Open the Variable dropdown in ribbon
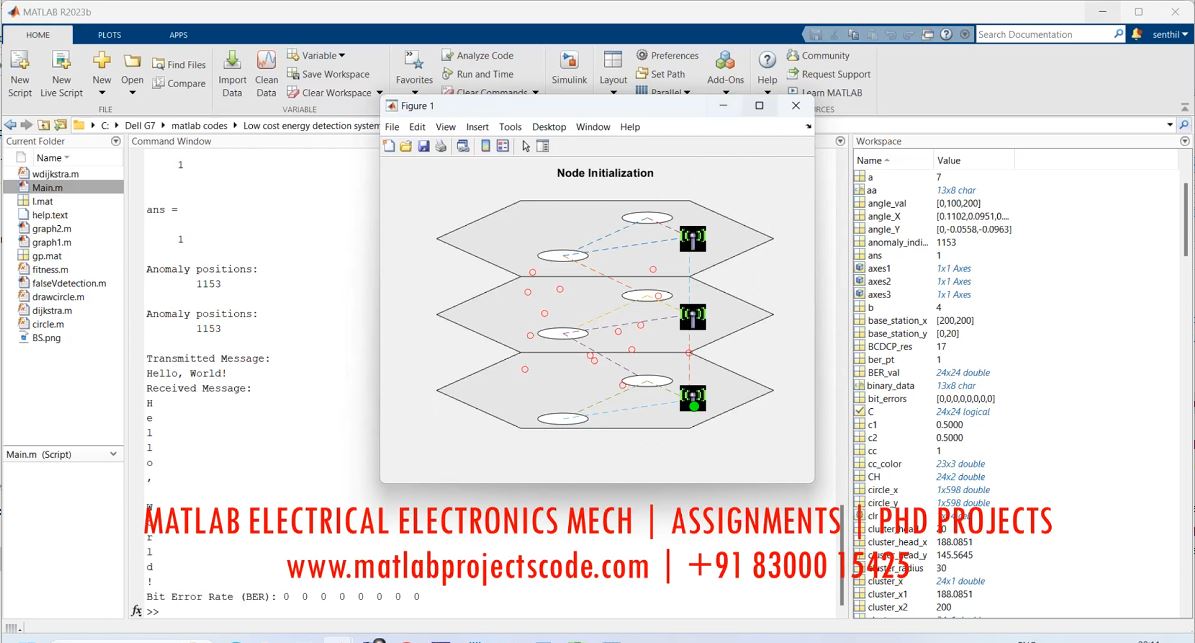Image resolution: width=1195 pixels, height=643 pixels. (316, 56)
